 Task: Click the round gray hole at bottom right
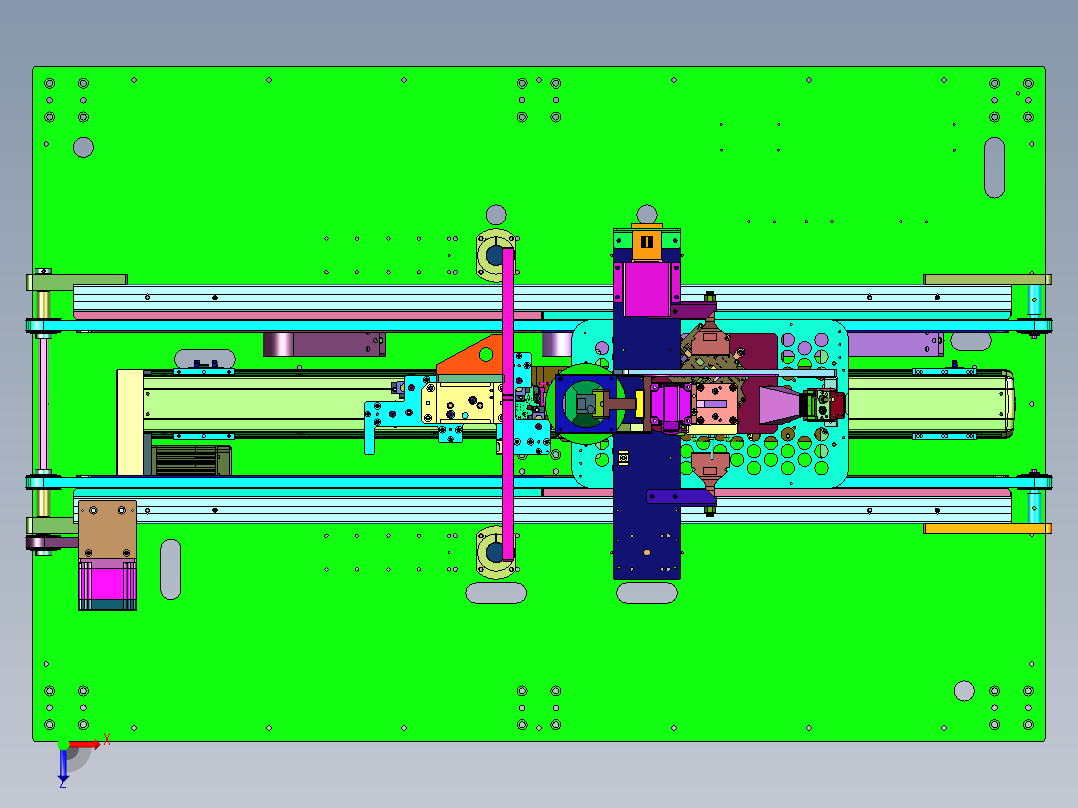964,690
